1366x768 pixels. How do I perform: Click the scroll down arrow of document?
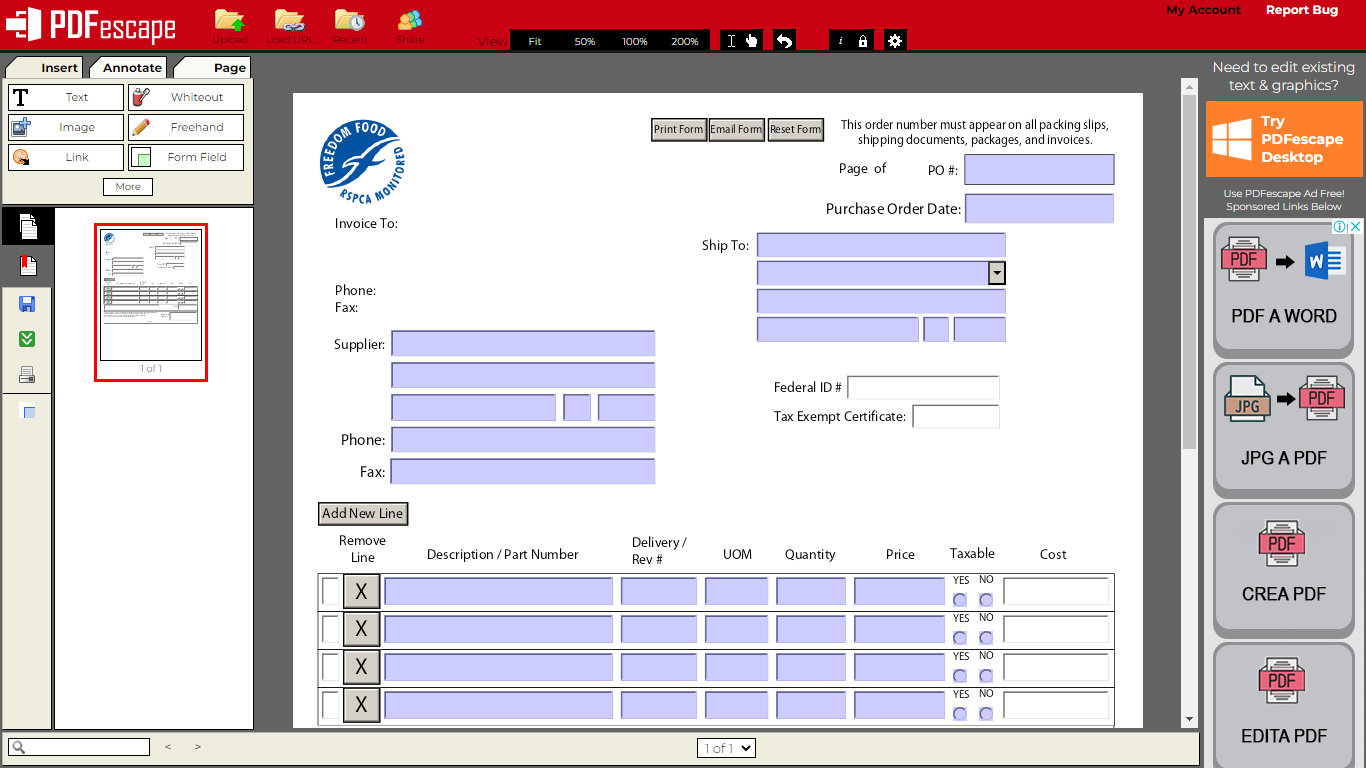pos(1189,719)
